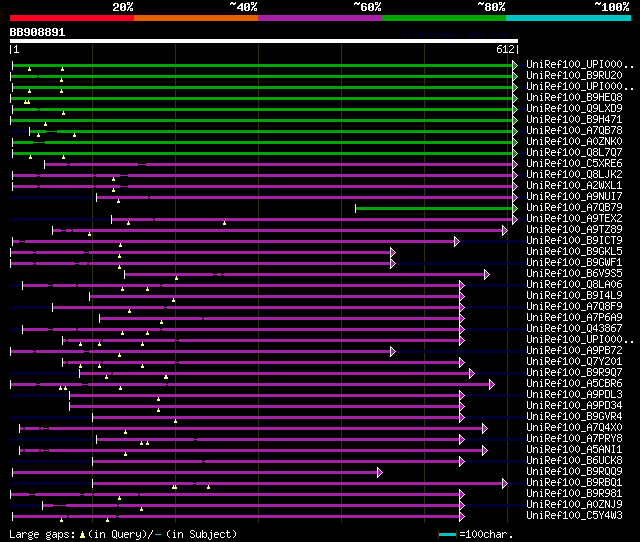Select the green alignment bar for B9H471
This screenshot has height=542, width=640.
[262, 120]
